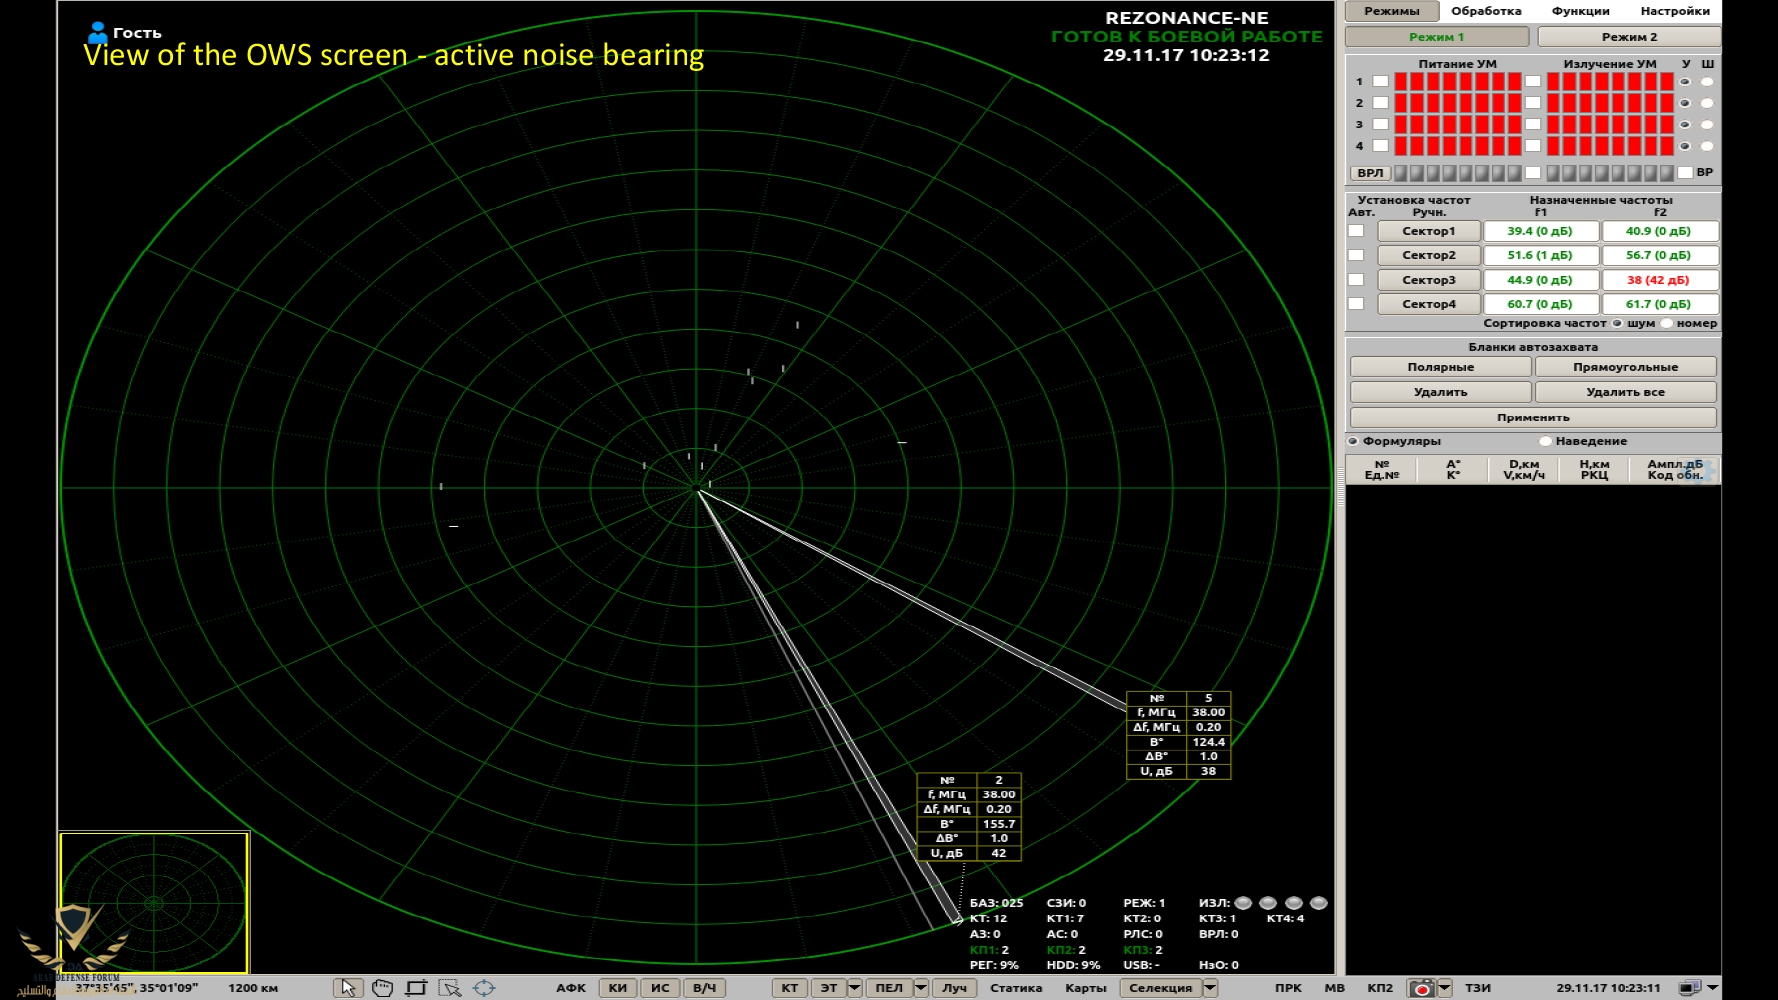Click the Прямоугольные blank button

tap(1626, 367)
